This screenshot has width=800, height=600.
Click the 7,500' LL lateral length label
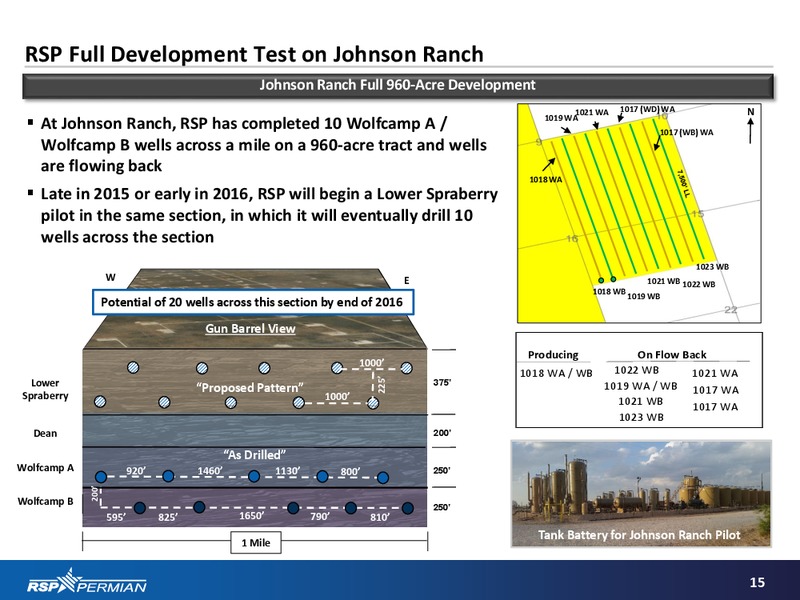[683, 184]
